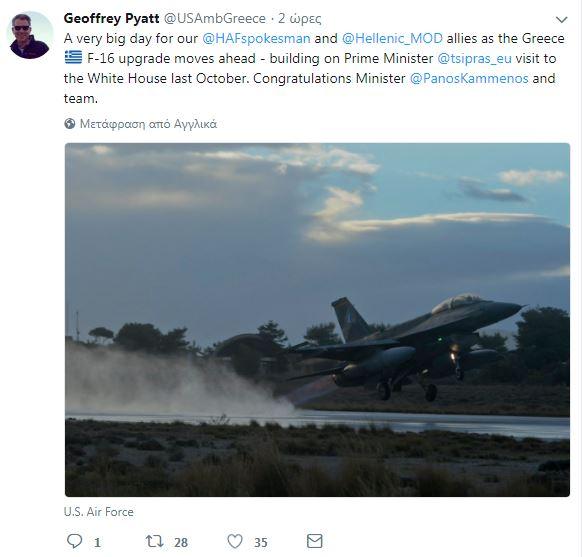
Task: Click the @USAmbGreece handle
Action: [215, 19]
